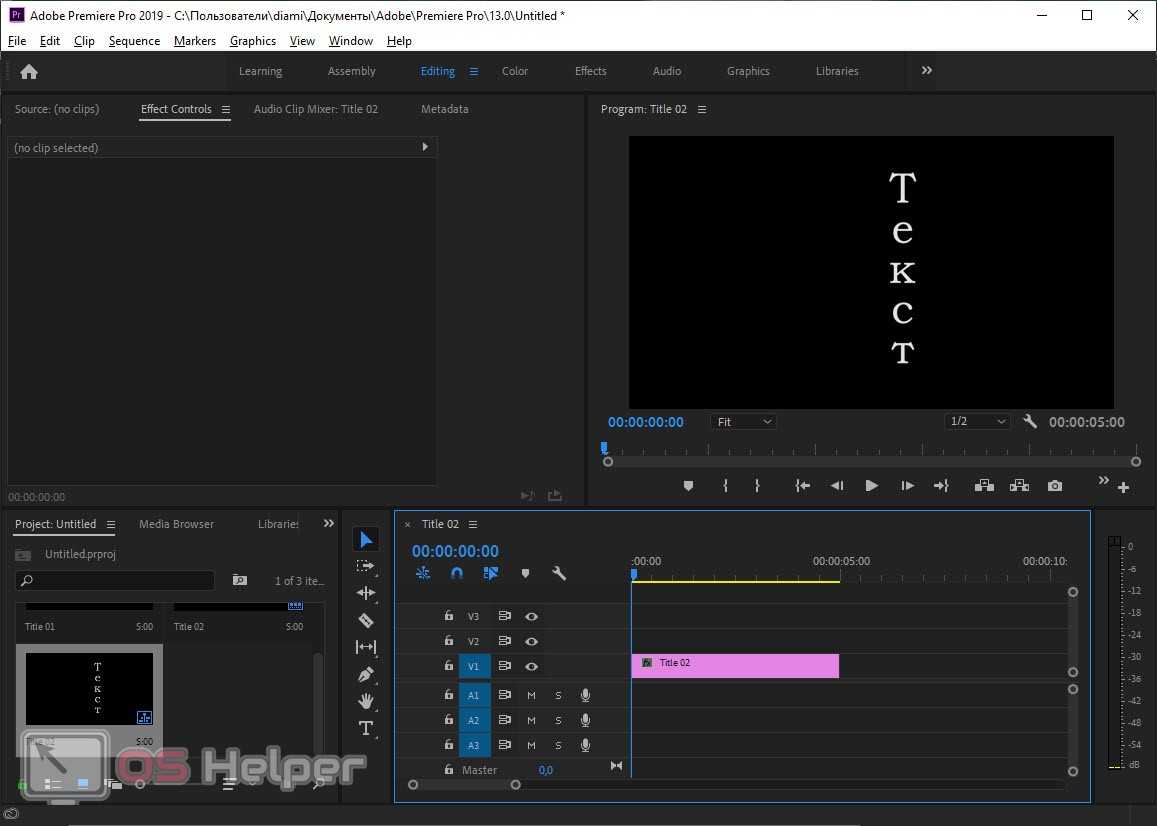Image resolution: width=1157 pixels, height=826 pixels.
Task: Select the Selection (arrow) tool
Action: pos(366,540)
